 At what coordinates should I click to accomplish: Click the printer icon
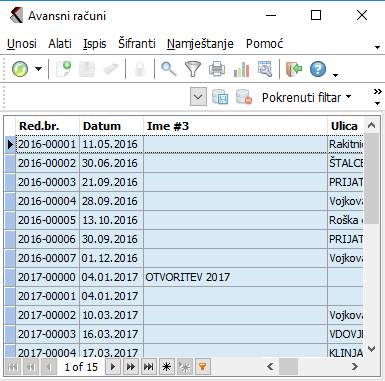click(217, 69)
